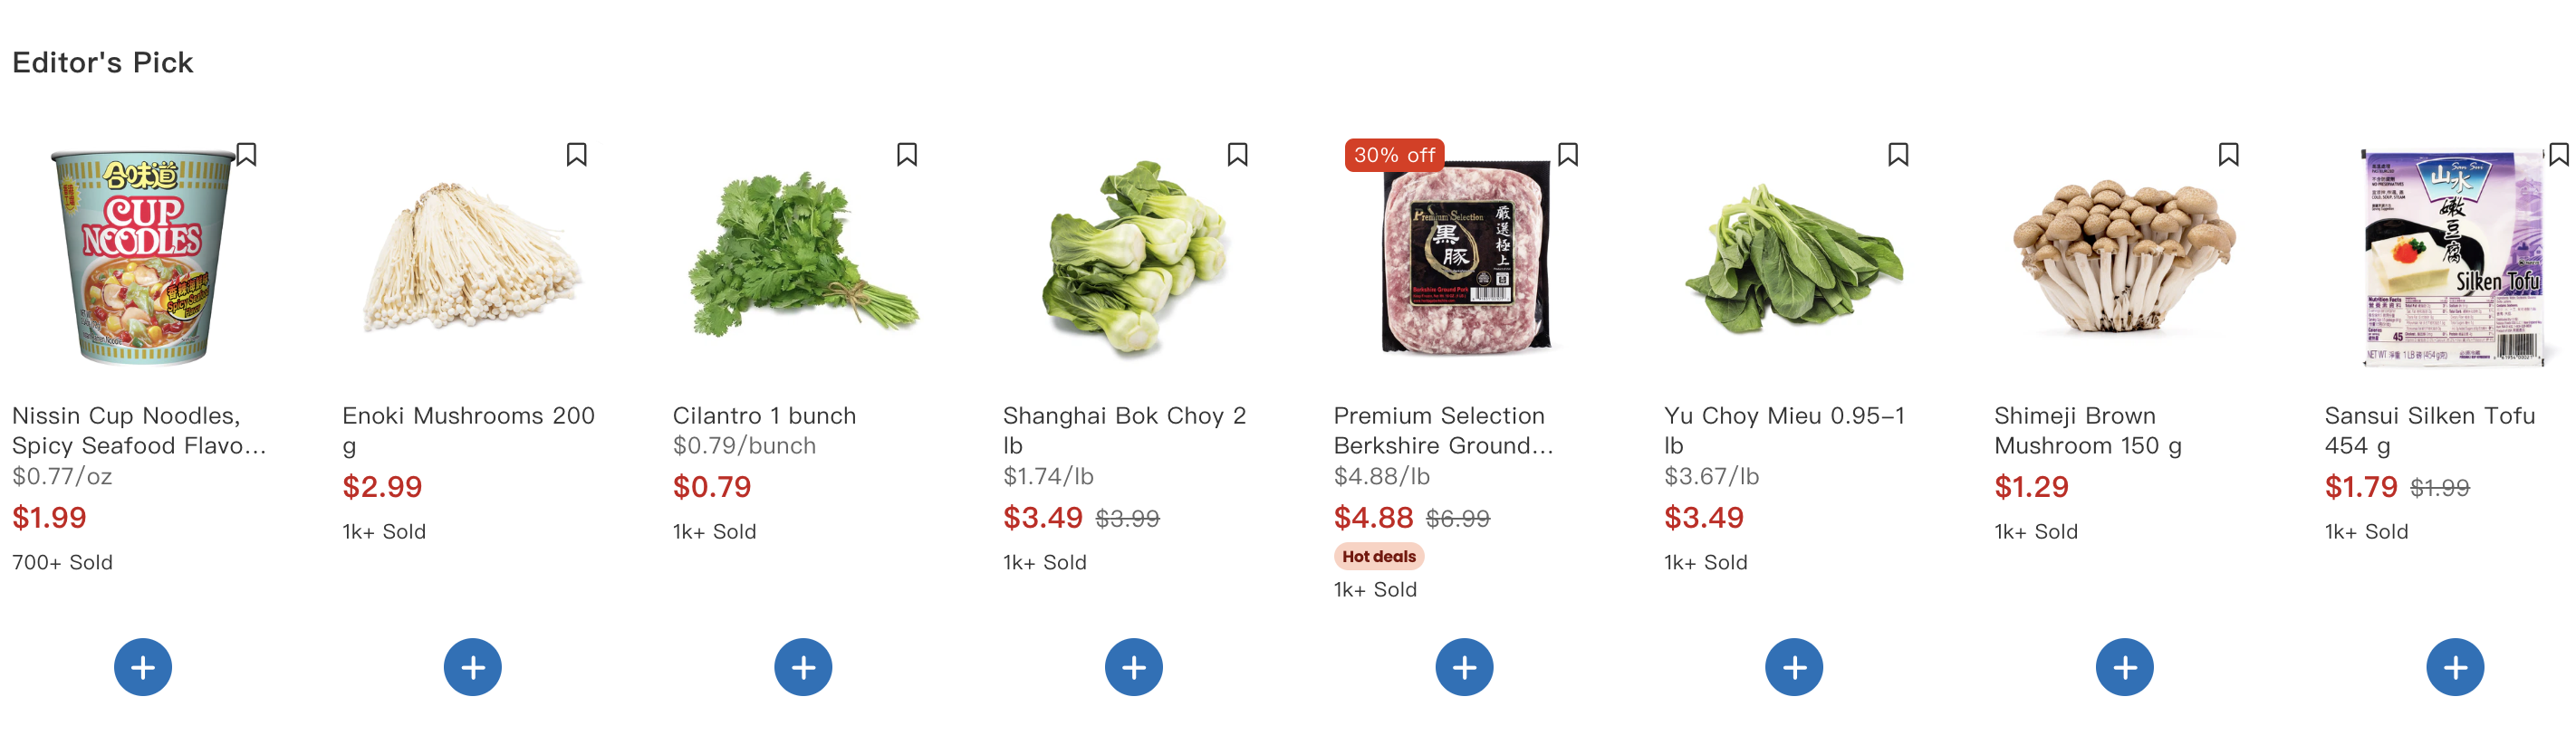This screenshot has width=2576, height=735.
Task: Save Enoki Mushrooms with bookmark icon
Action: (576, 155)
